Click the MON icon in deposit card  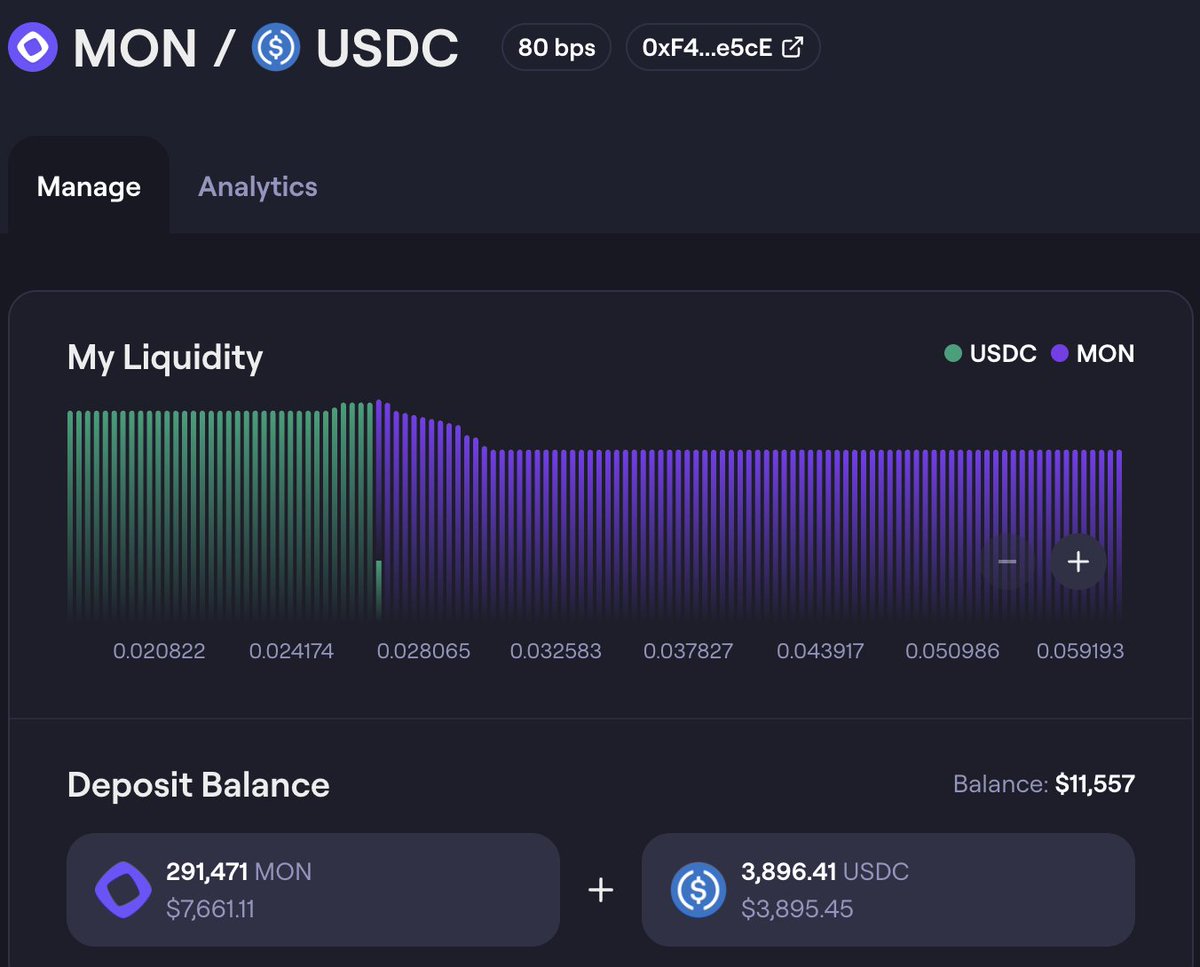123,889
